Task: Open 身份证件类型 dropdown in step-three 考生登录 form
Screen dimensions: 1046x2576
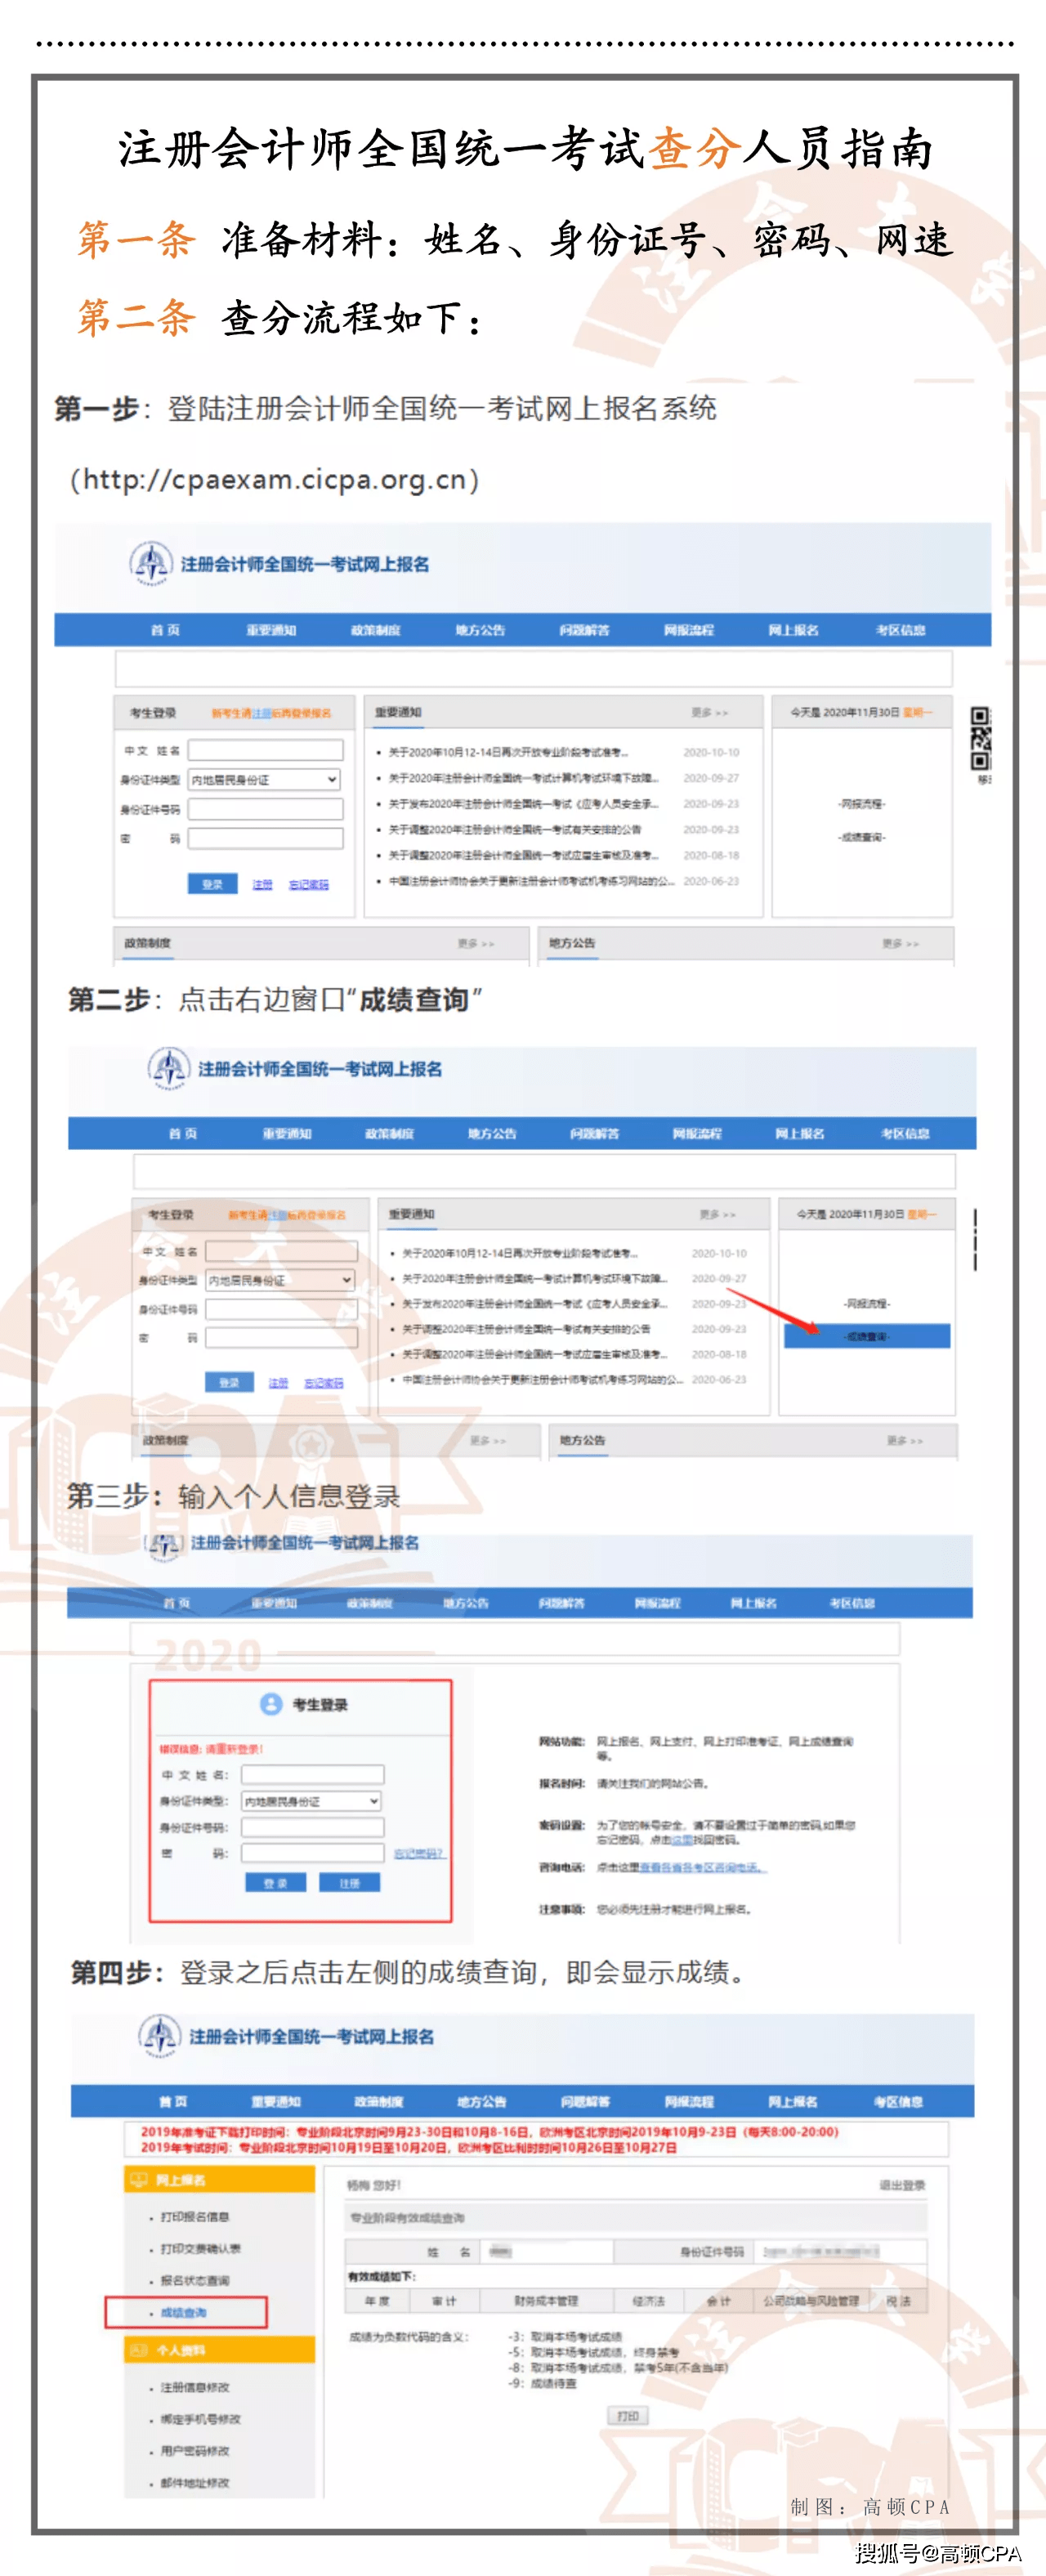Action: pos(312,1800)
